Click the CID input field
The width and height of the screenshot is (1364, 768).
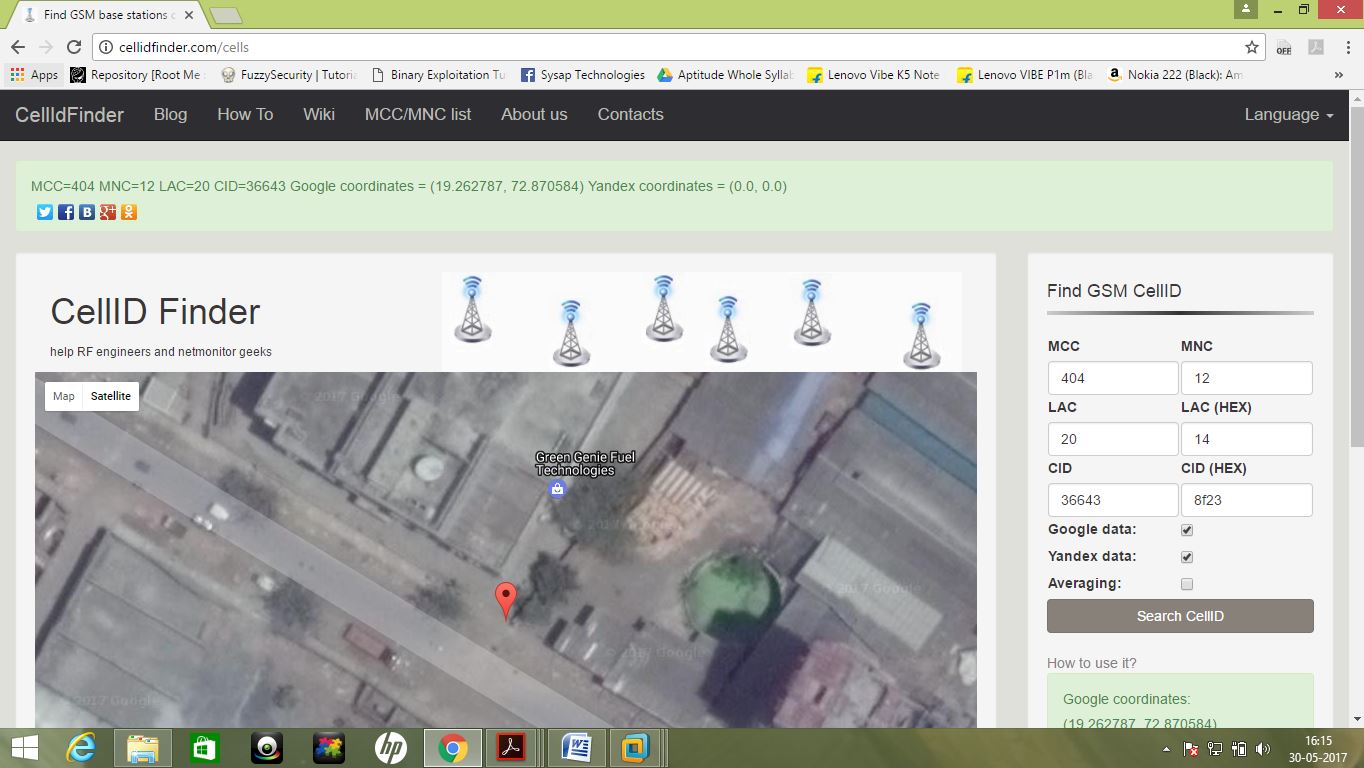pyautogui.click(x=1113, y=500)
